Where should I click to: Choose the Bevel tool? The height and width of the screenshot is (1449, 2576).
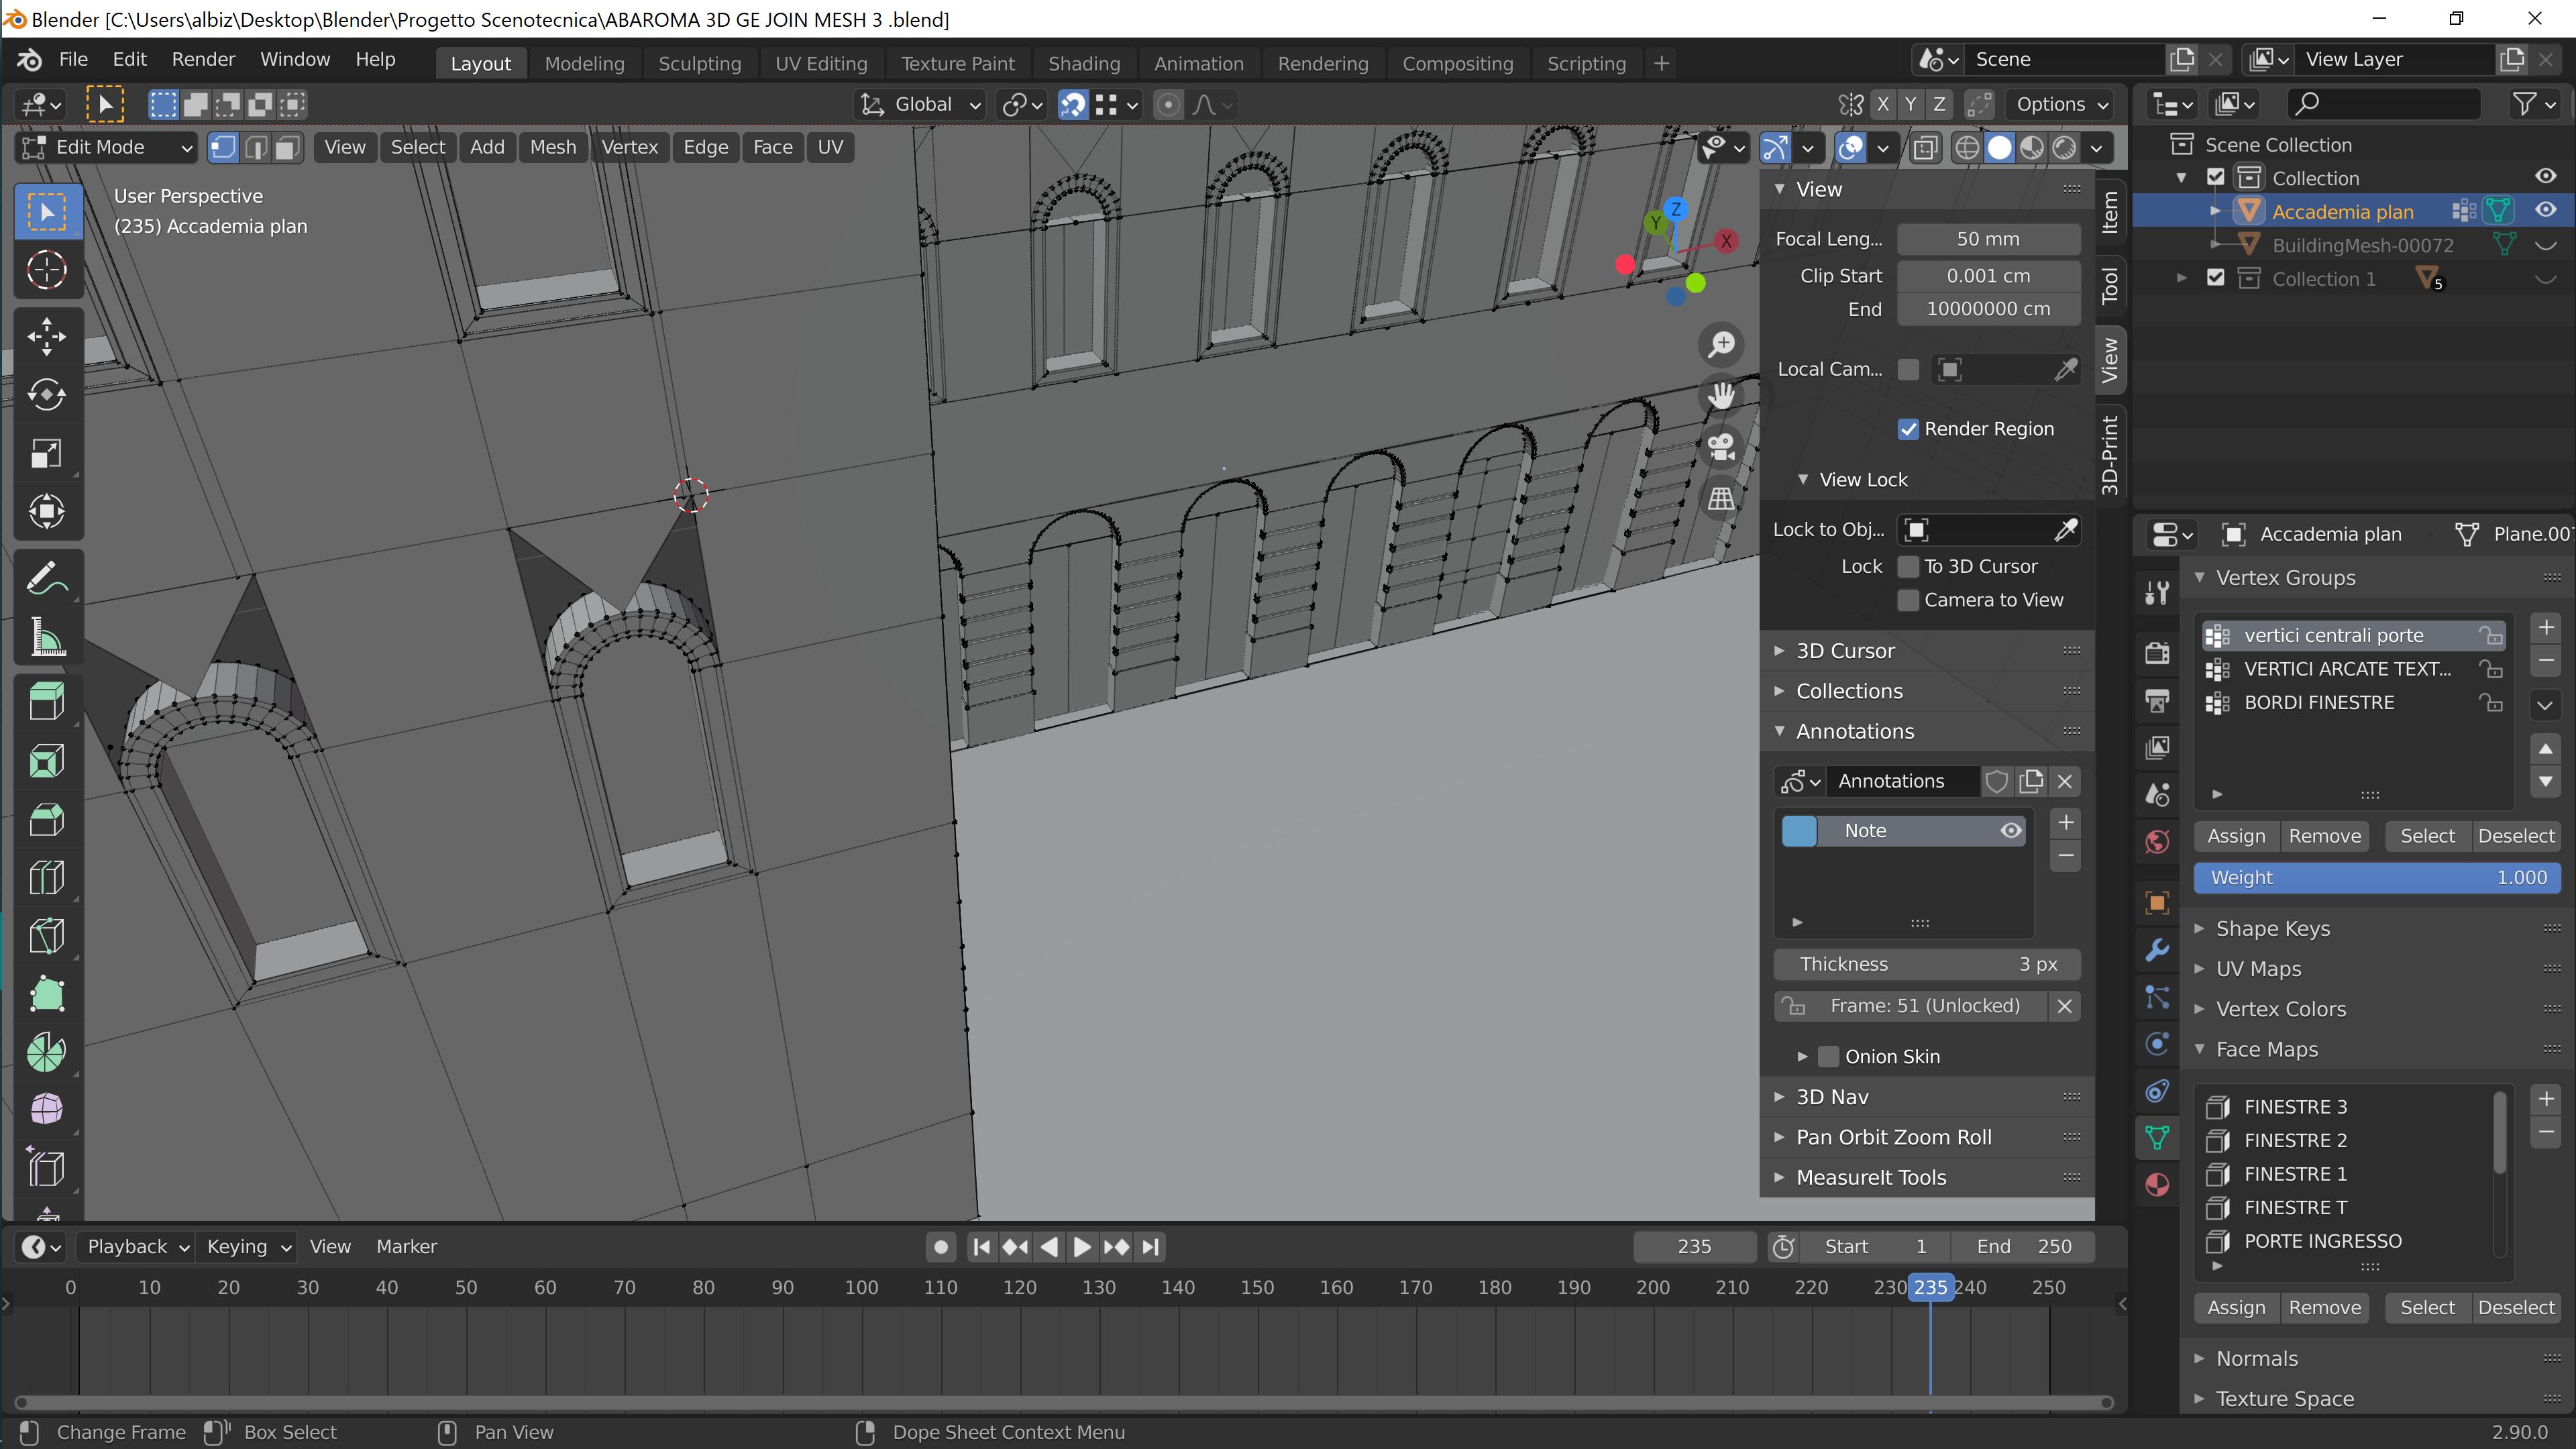point(47,819)
